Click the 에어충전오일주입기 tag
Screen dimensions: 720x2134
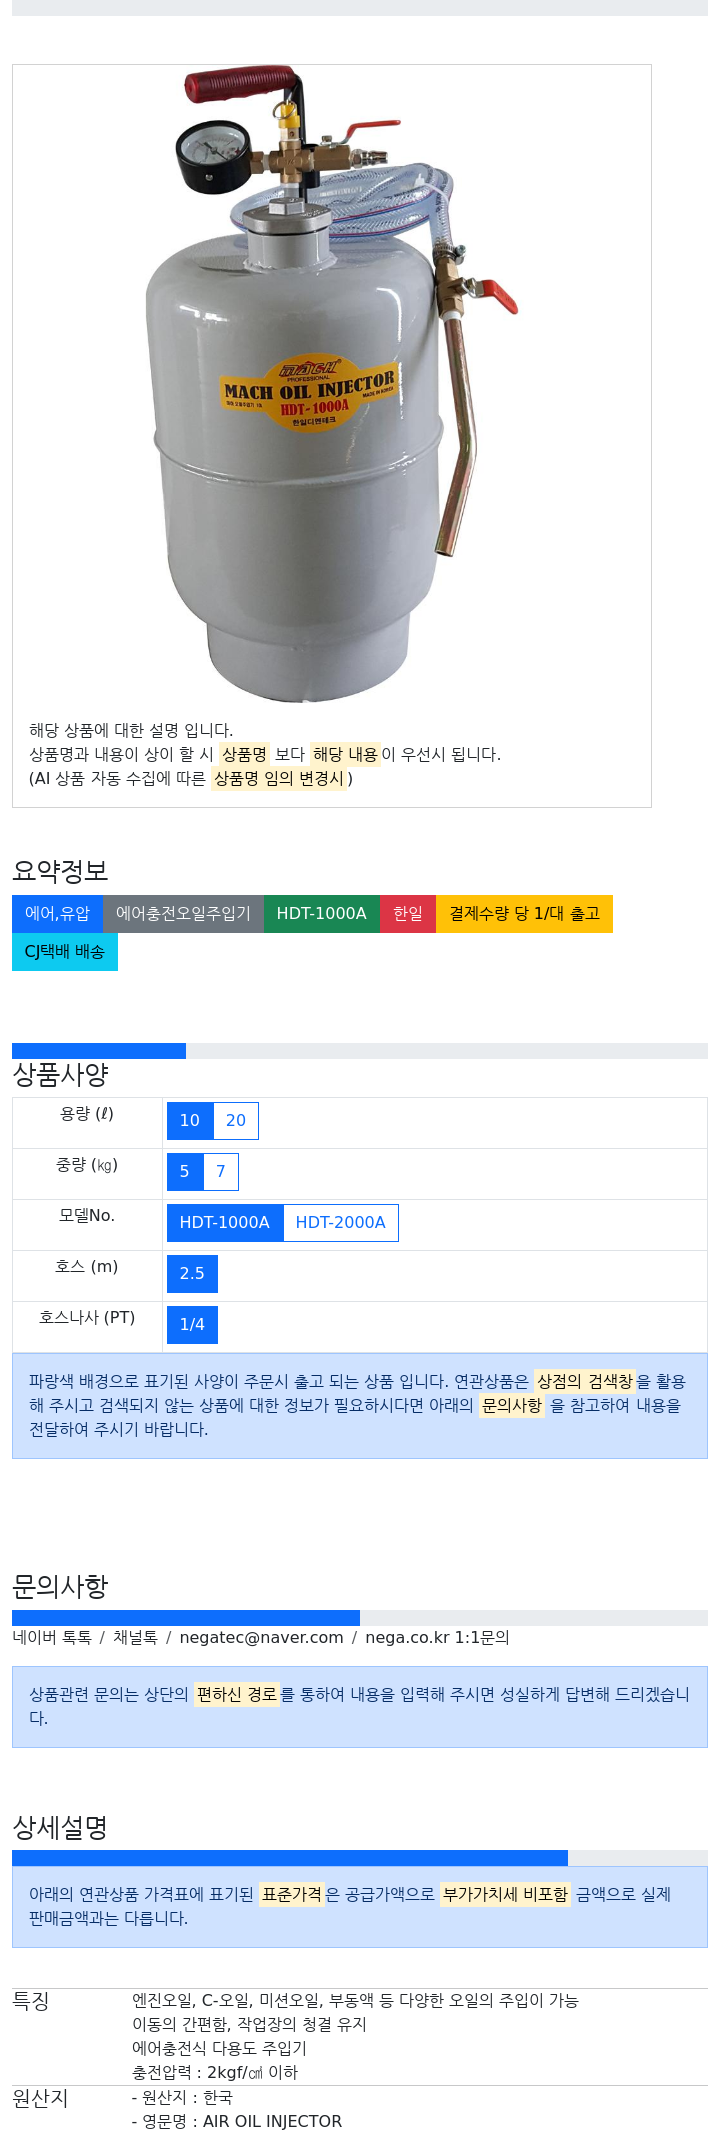tap(183, 914)
